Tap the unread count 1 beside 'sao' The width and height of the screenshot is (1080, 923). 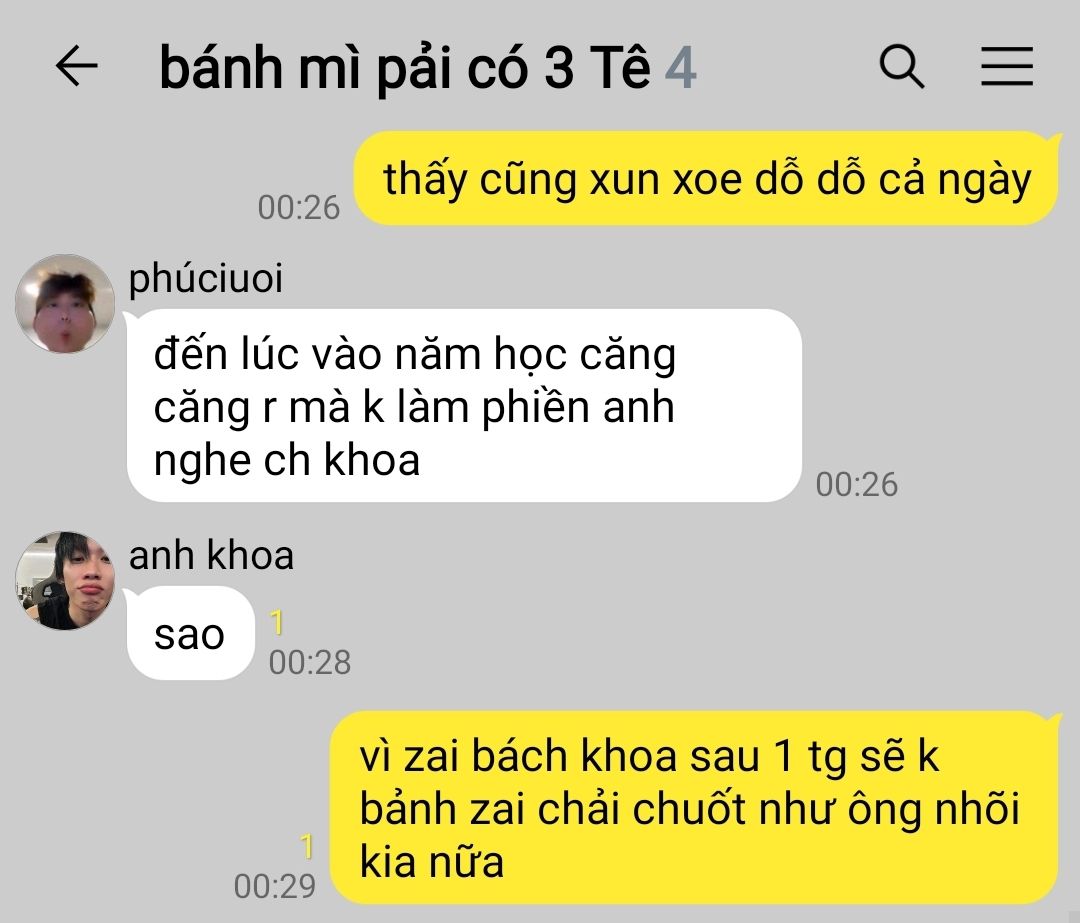click(x=277, y=622)
